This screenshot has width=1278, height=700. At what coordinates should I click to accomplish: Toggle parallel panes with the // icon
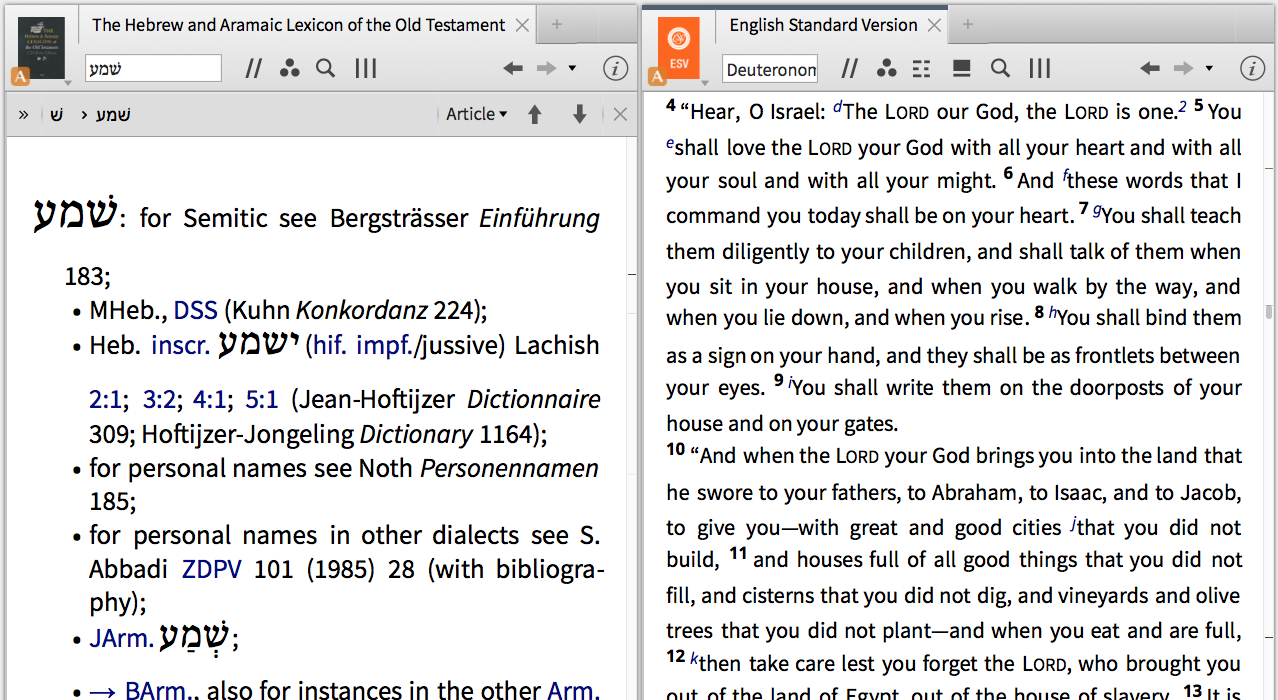pos(253,68)
